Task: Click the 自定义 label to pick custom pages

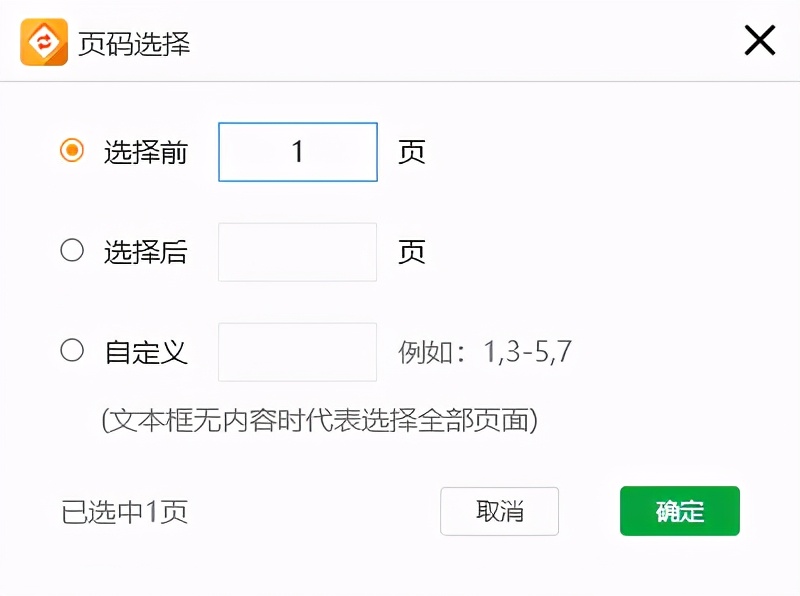Action: click(x=143, y=351)
